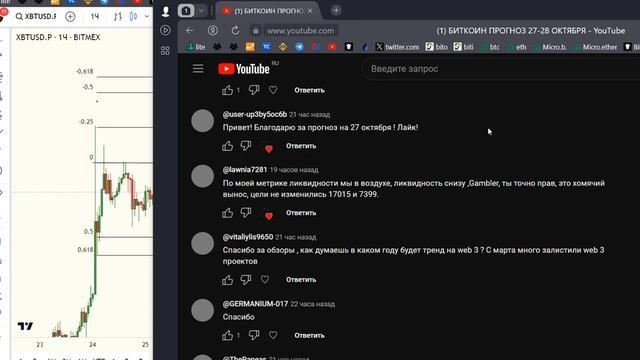Click the site lock icon in address bar
640x360 pixels.
point(256,31)
